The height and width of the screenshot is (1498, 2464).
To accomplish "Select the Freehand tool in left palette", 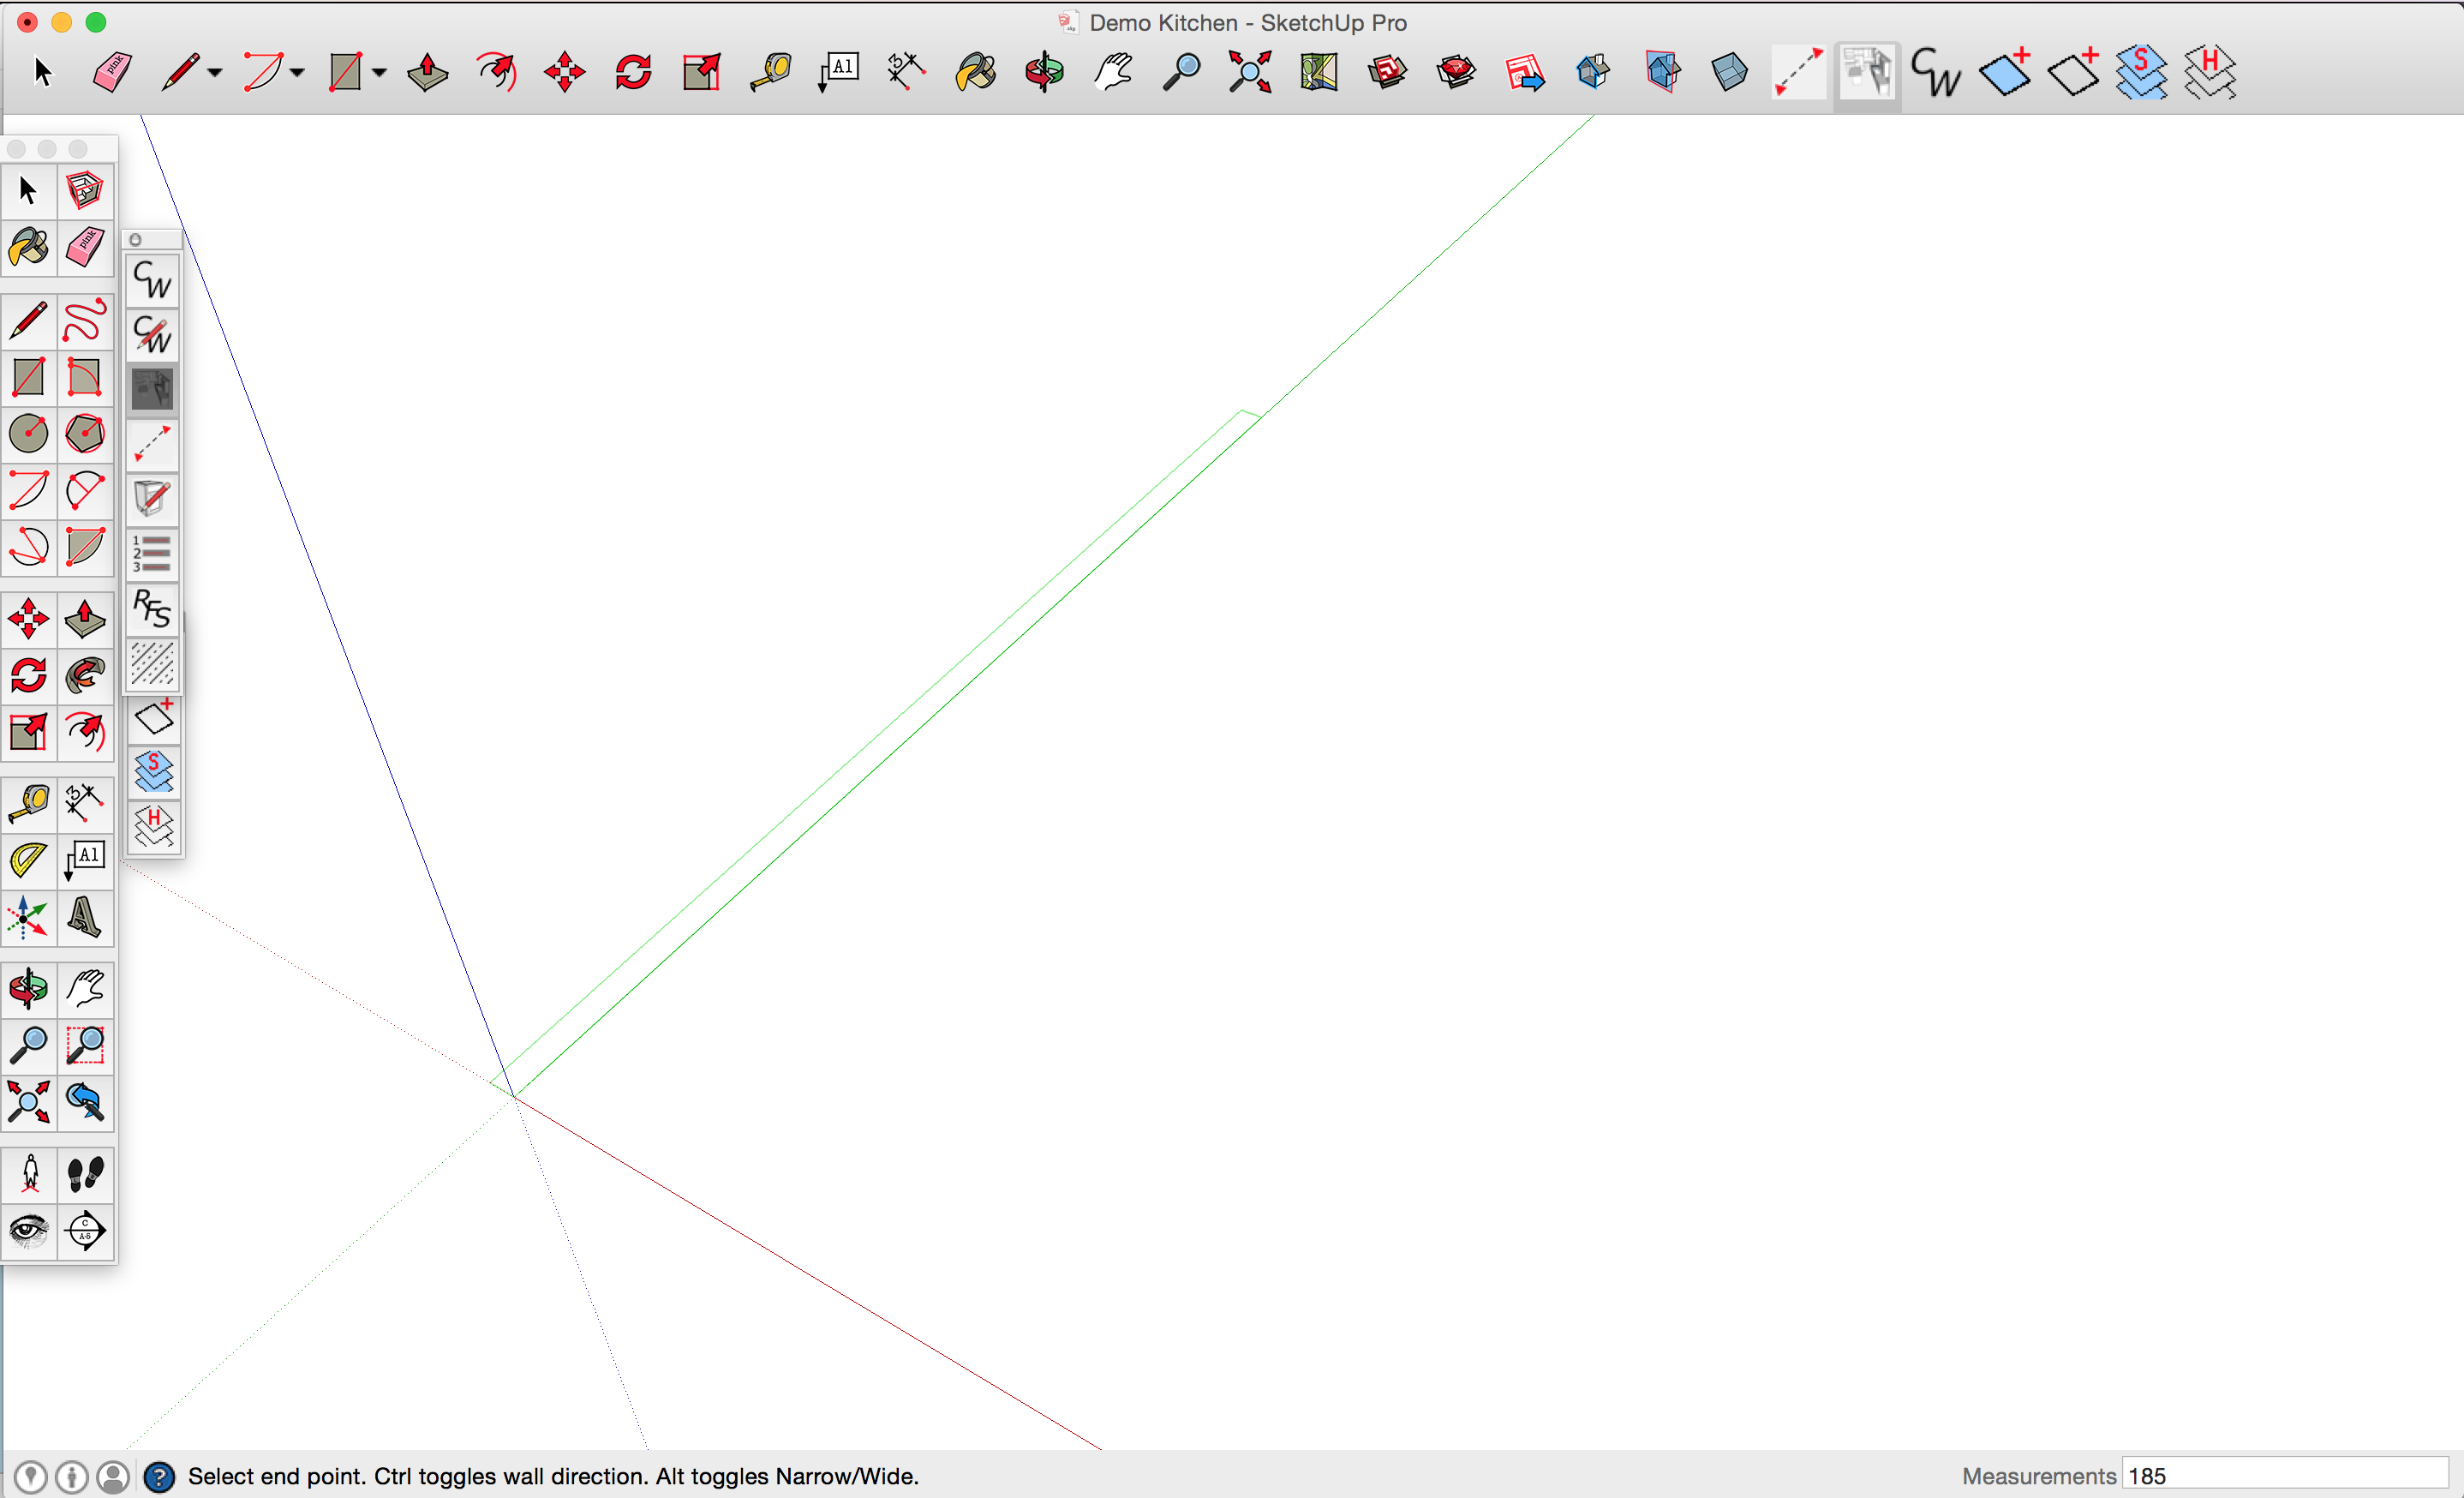I will point(85,321).
